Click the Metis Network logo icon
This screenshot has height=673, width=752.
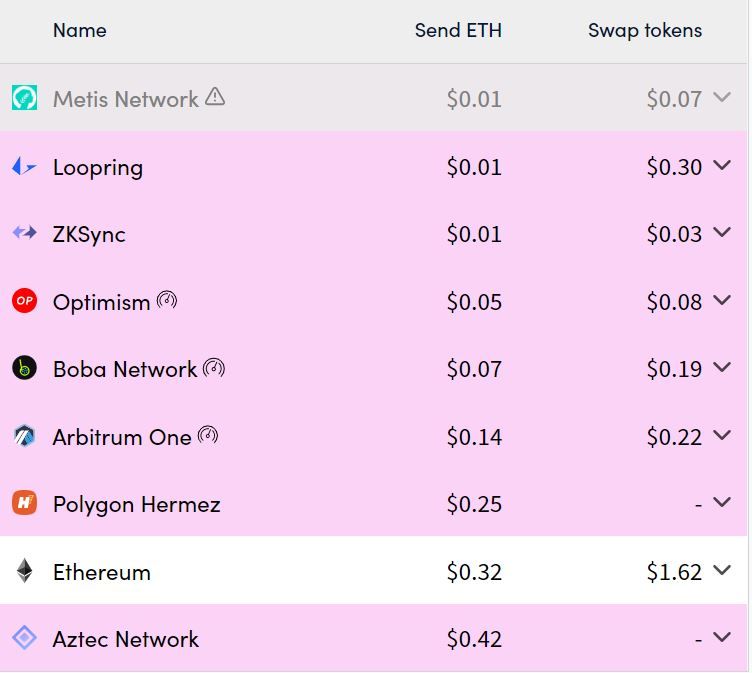(24, 98)
